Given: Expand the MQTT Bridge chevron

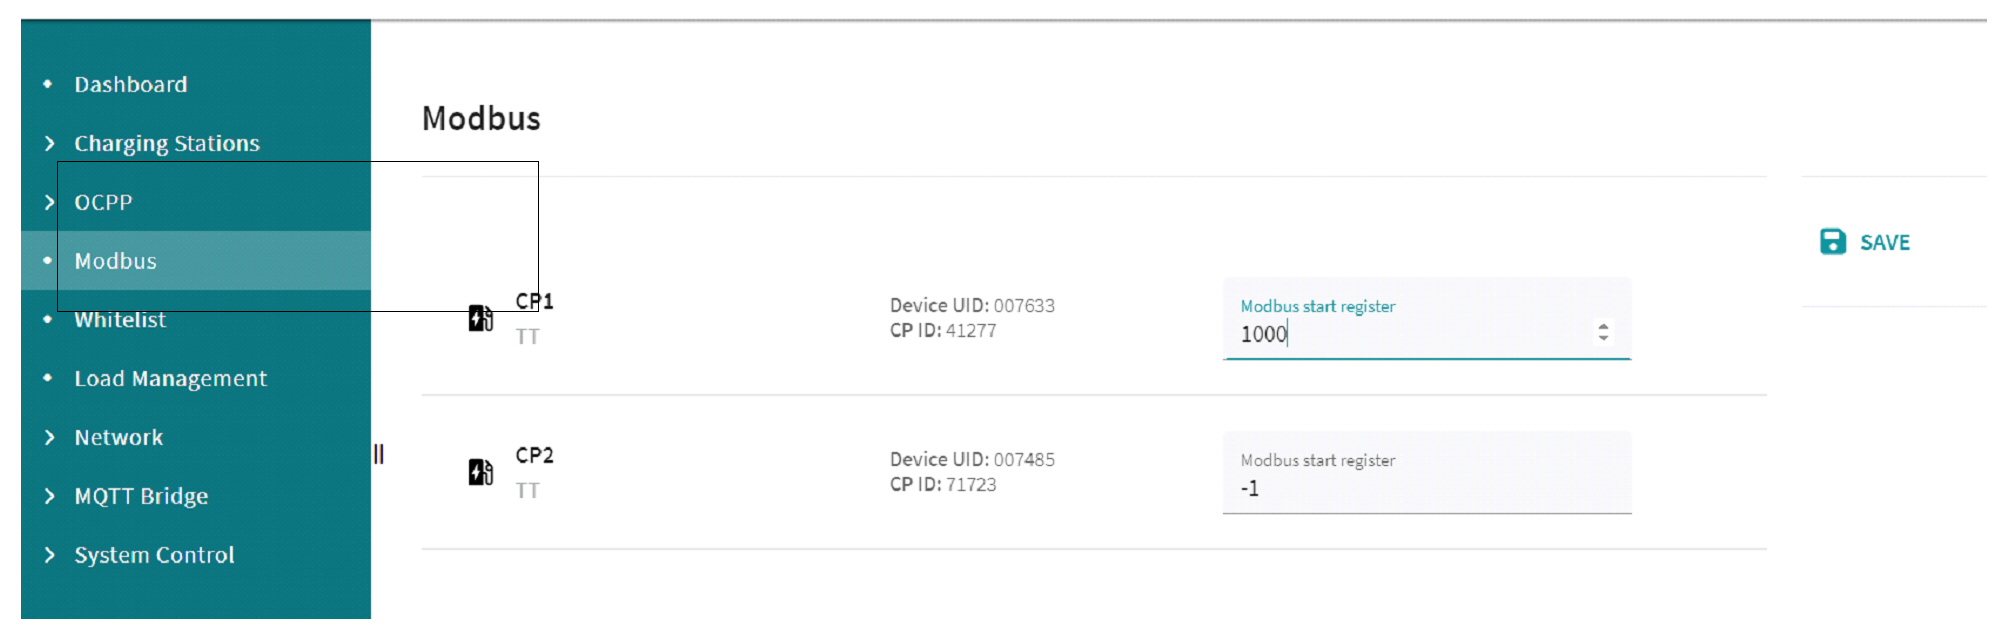Looking at the screenshot, I should click(49, 497).
